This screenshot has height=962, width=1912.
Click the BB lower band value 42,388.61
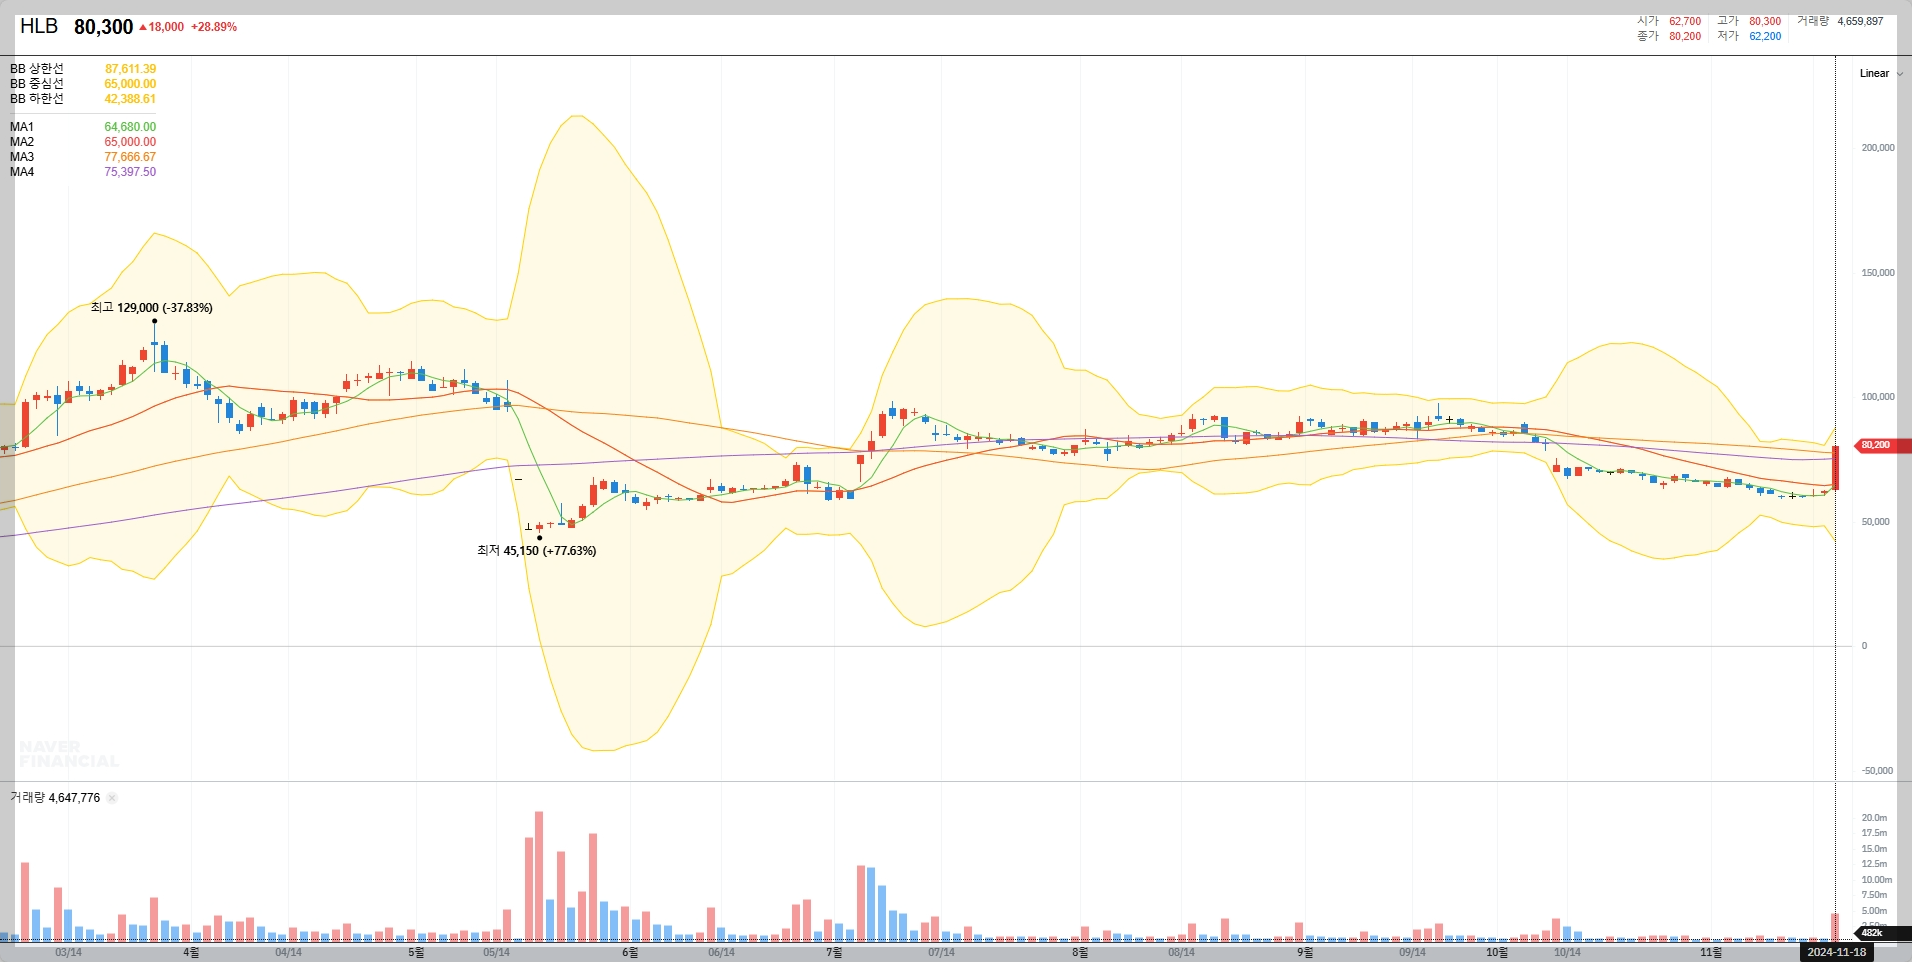[x=130, y=99]
